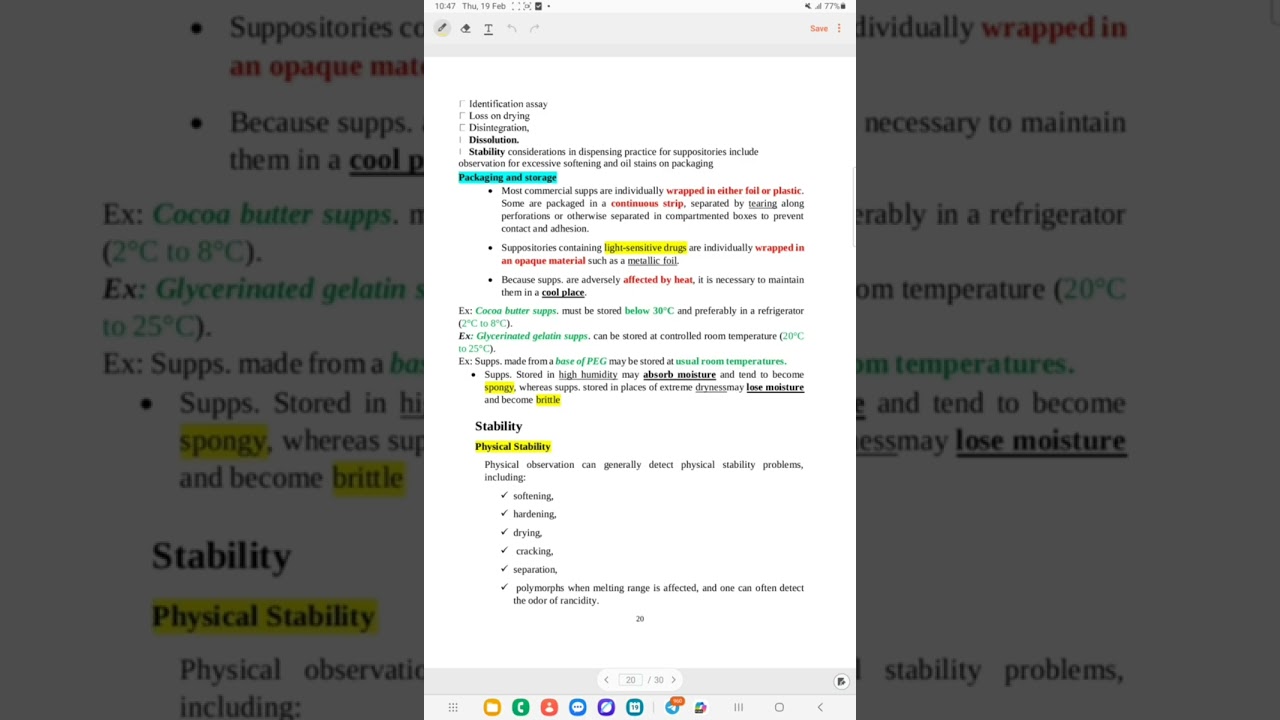This screenshot has width=1280, height=720.
Task: Save the annotated document
Action: [x=819, y=28]
